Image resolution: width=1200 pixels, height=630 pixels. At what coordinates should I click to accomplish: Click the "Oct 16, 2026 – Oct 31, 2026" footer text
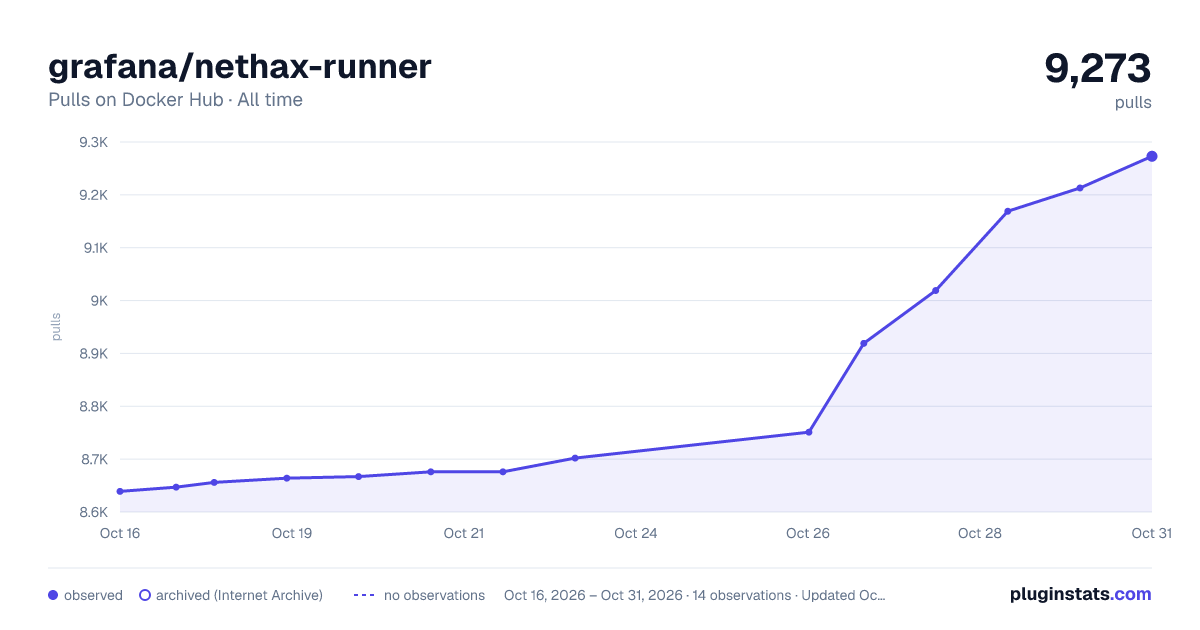click(x=593, y=595)
